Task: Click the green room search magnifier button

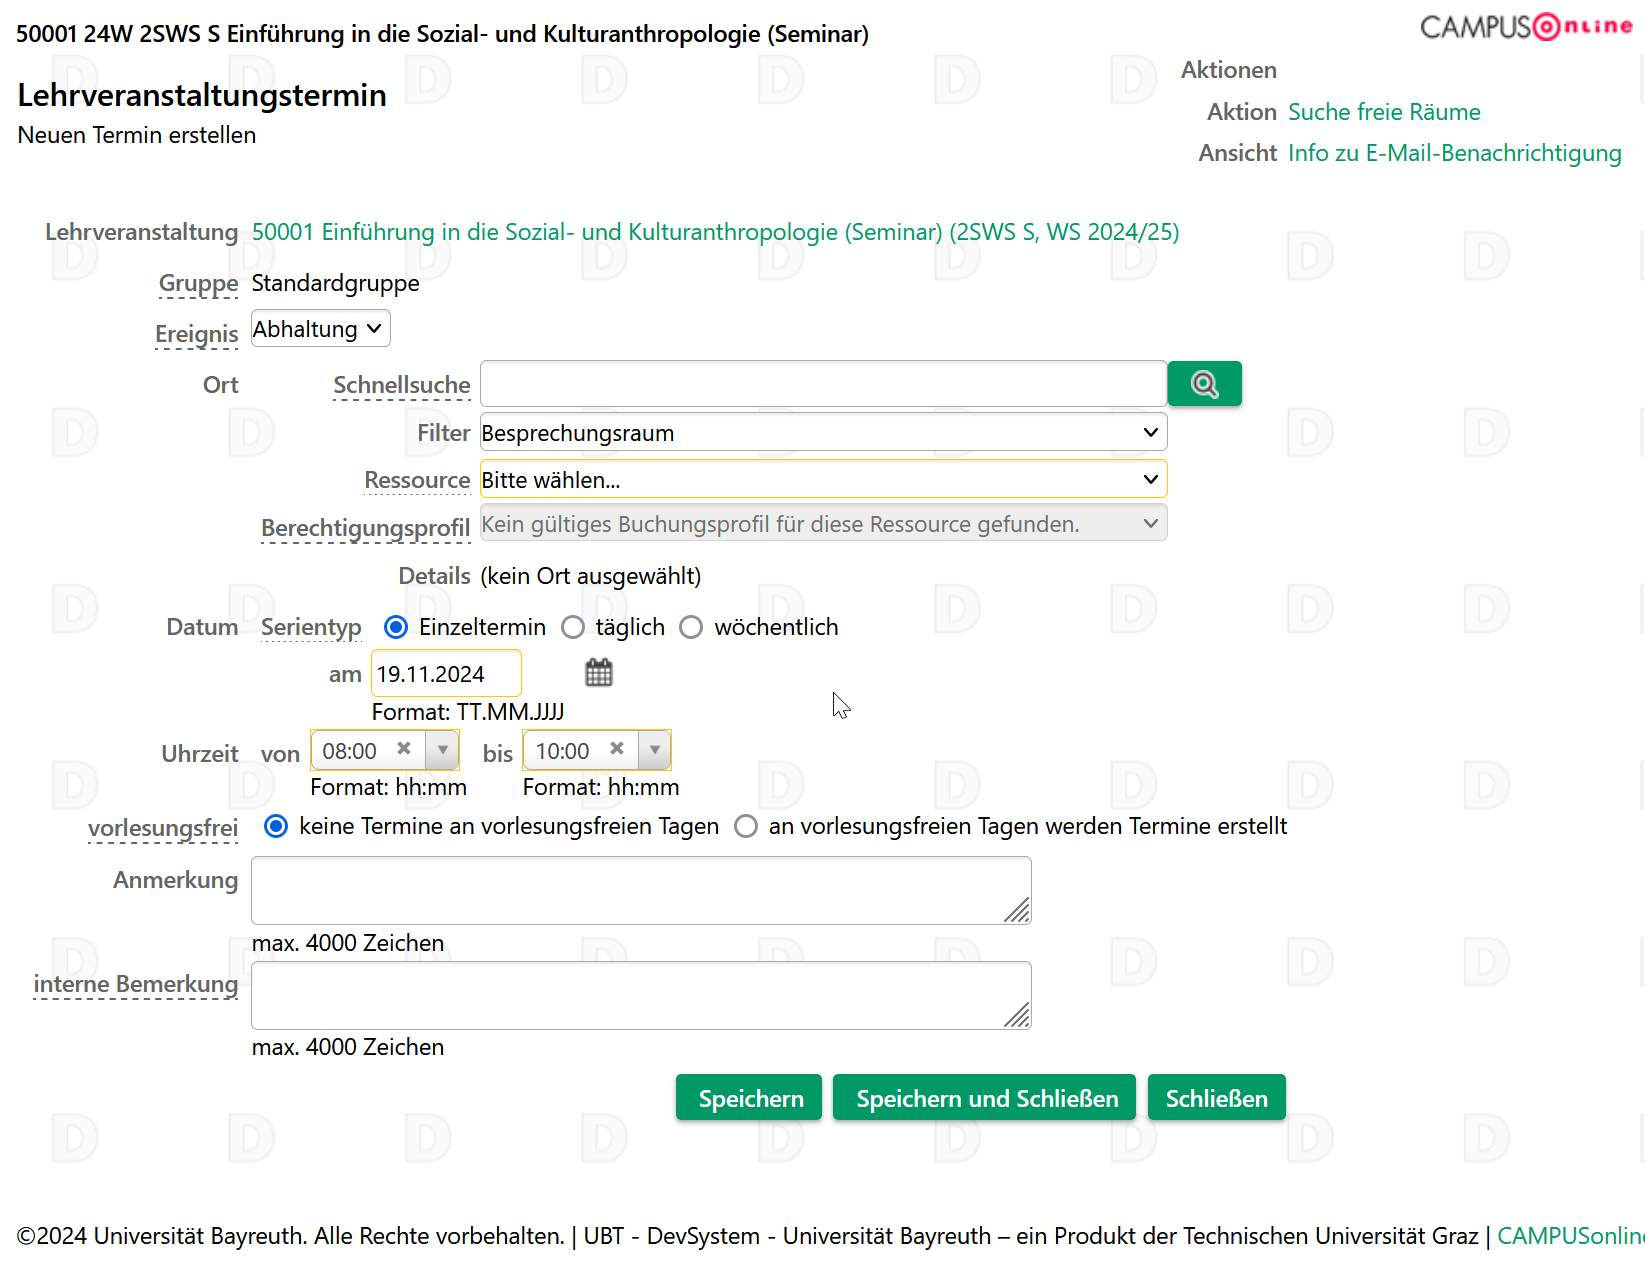Action: [1204, 384]
